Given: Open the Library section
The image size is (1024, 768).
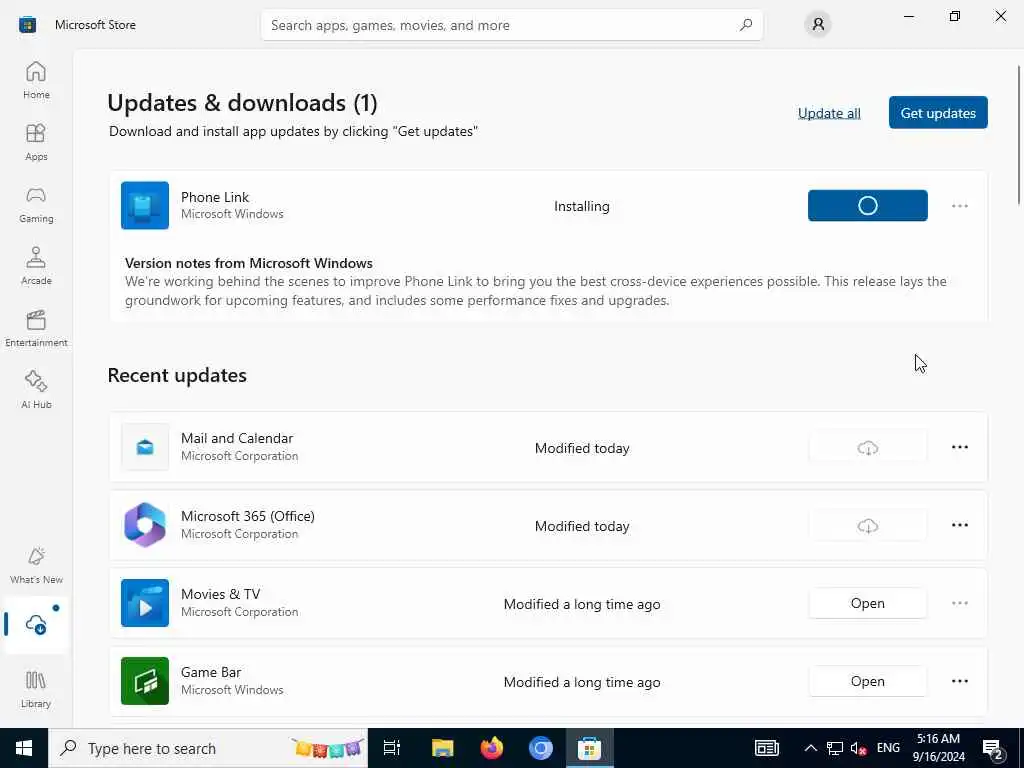Looking at the screenshot, I should [36, 689].
